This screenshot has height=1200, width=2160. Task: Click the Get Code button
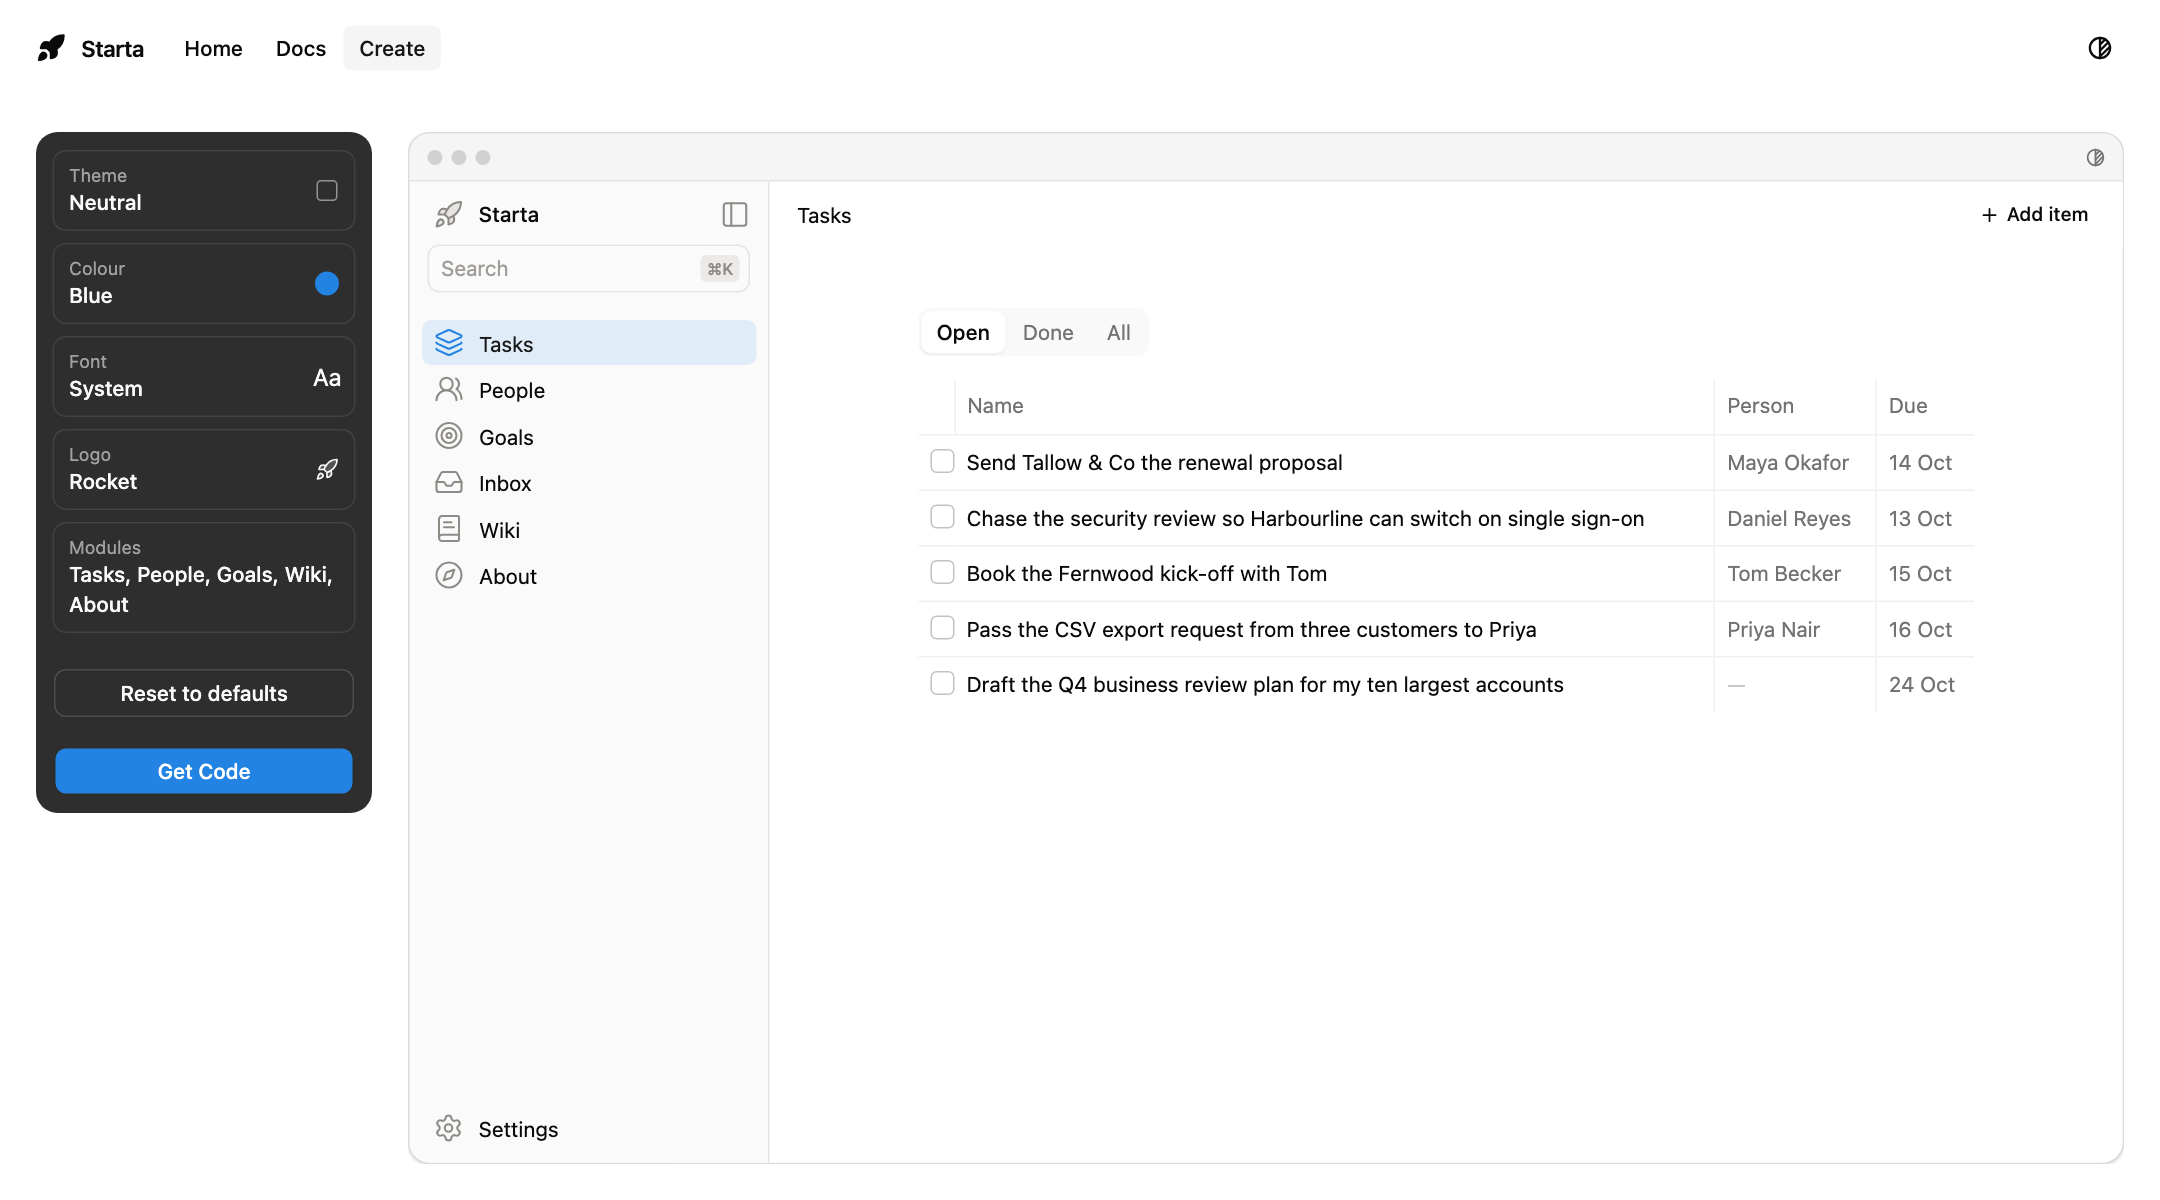click(204, 771)
